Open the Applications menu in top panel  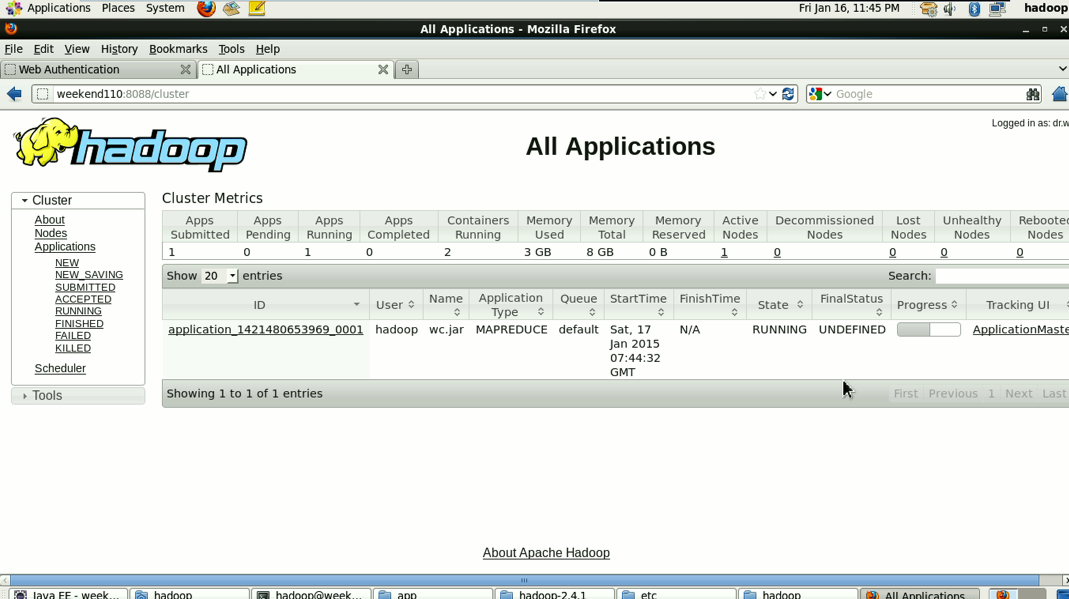(59, 8)
